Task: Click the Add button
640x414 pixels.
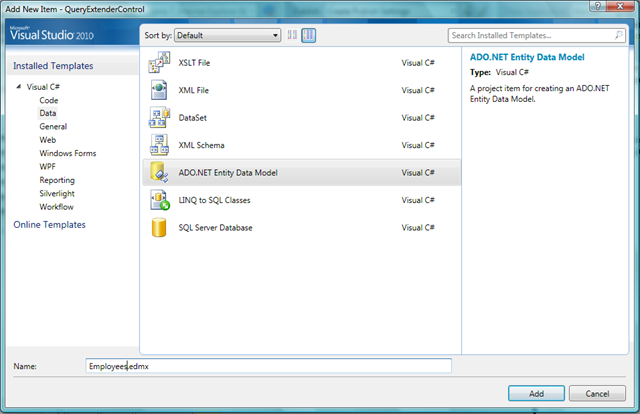Action: (x=536, y=394)
